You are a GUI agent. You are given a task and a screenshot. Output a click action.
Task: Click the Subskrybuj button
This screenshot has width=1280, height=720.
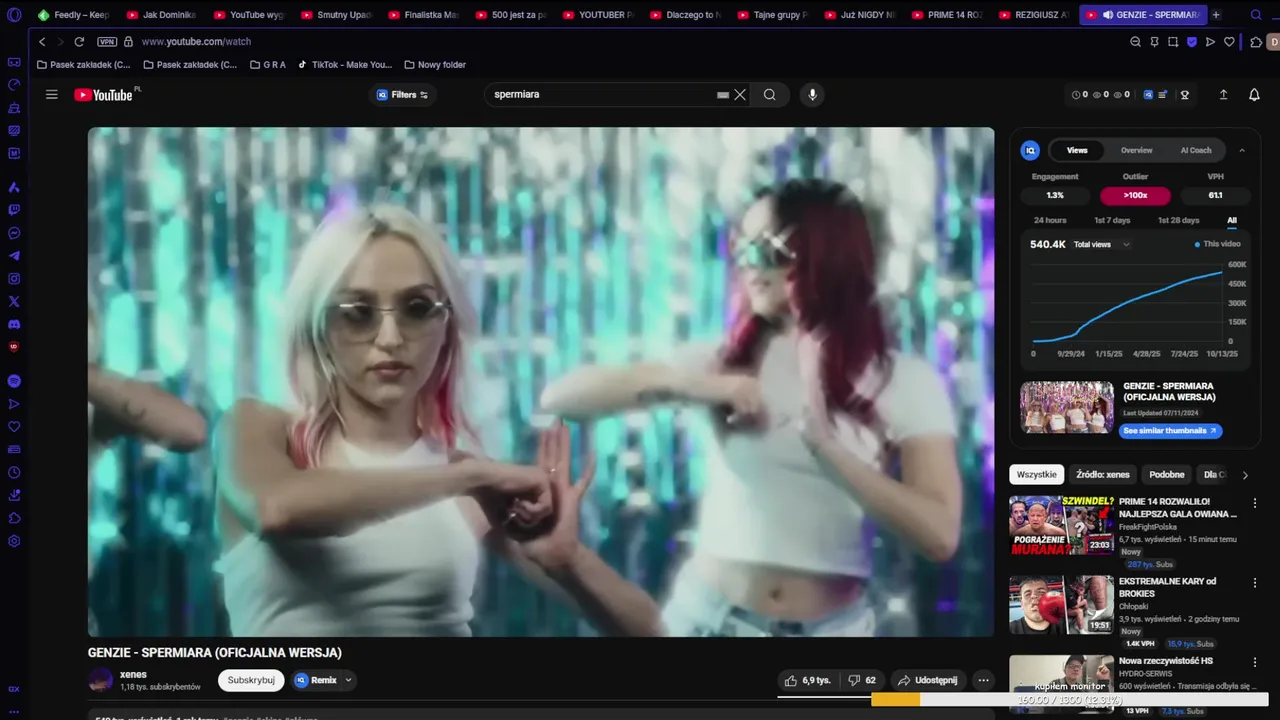(x=251, y=680)
